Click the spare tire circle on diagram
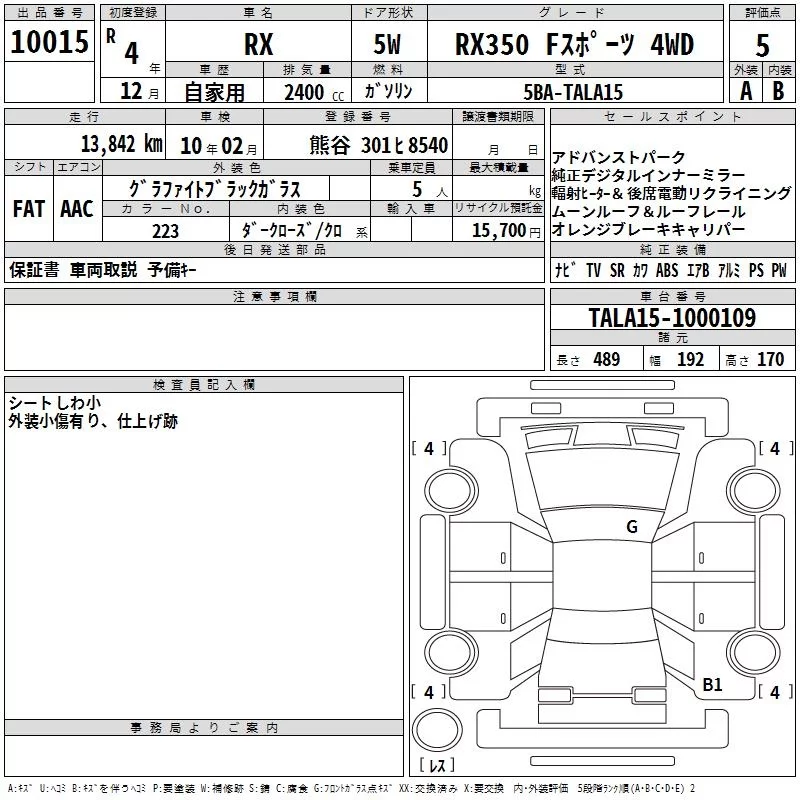The image size is (800, 800). [x=437, y=729]
